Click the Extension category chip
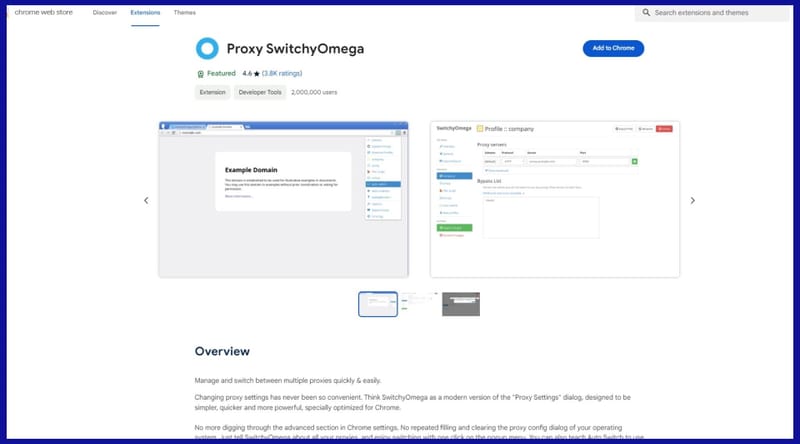The height and width of the screenshot is (444, 800). pos(210,92)
